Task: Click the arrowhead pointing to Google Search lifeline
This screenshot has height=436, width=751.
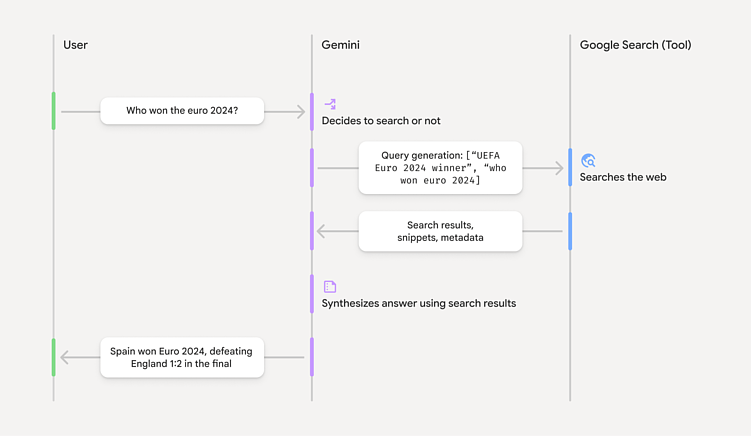Action: pyautogui.click(x=559, y=168)
